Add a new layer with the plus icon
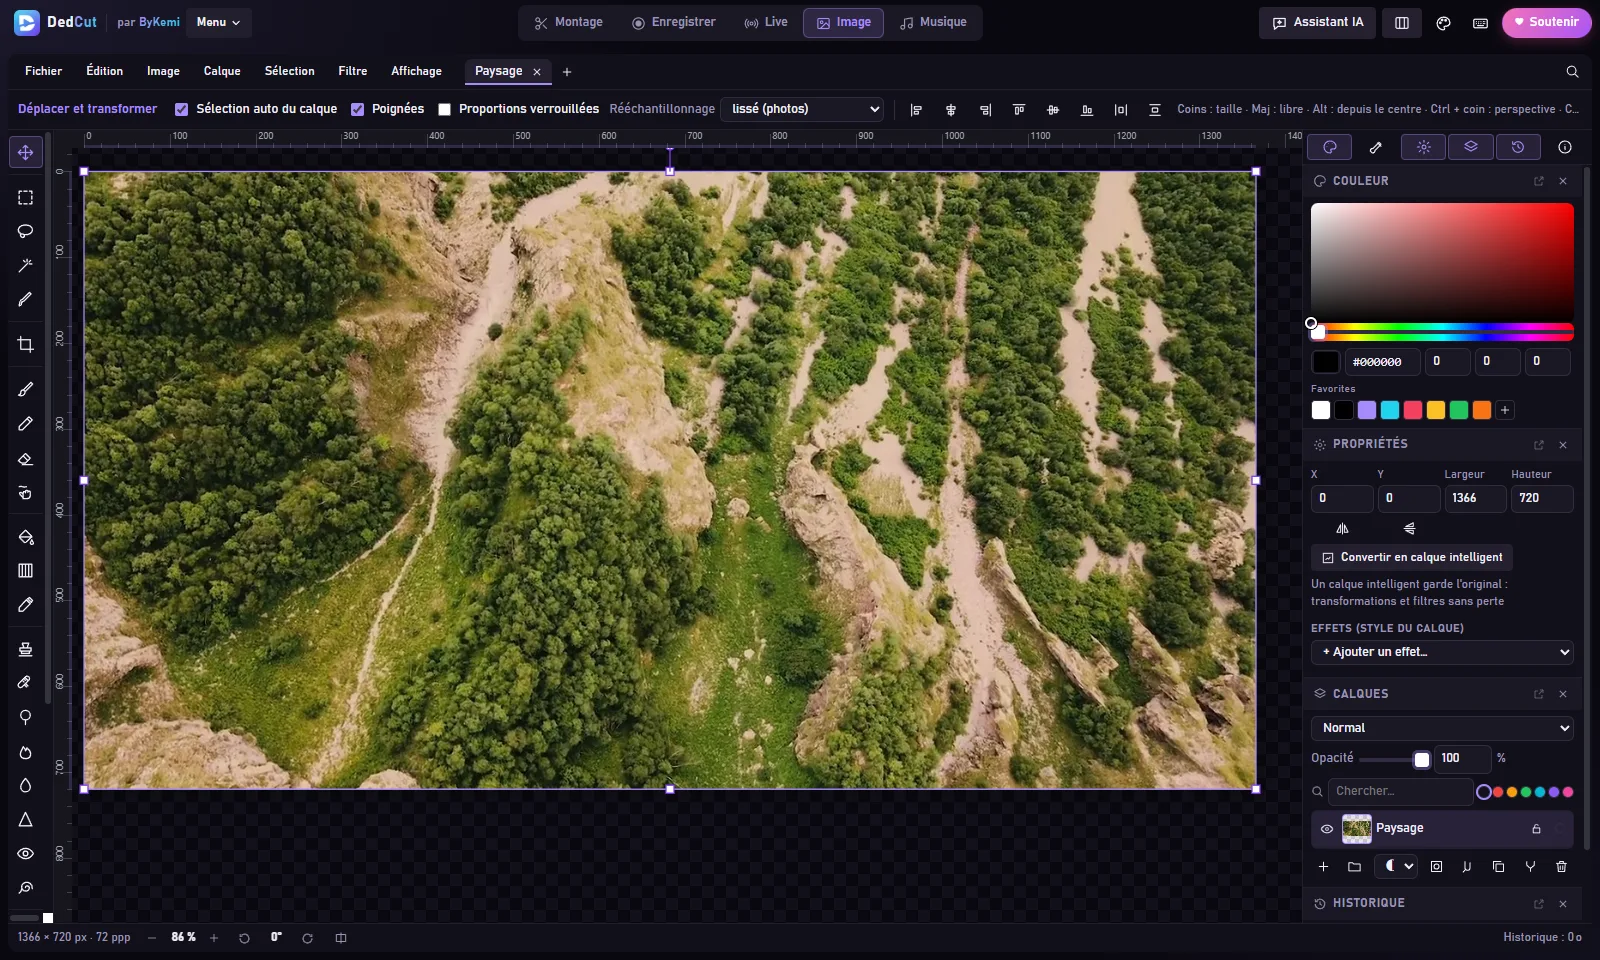1600x960 pixels. tap(1323, 867)
